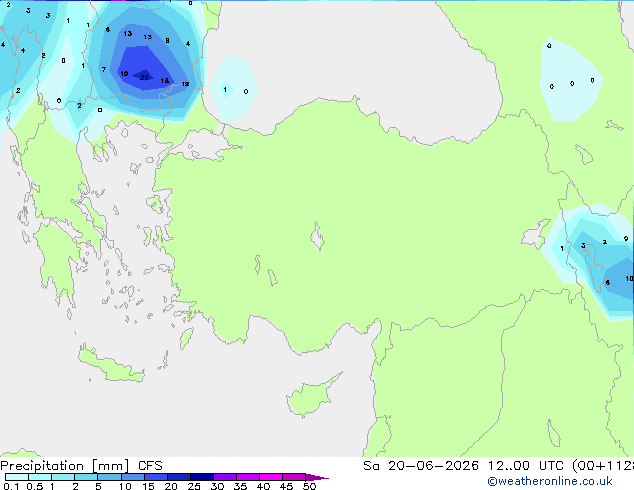Image resolution: width=634 pixels, height=490 pixels.
Task: Click the legend scale label "10"
Action: click(x=125, y=486)
